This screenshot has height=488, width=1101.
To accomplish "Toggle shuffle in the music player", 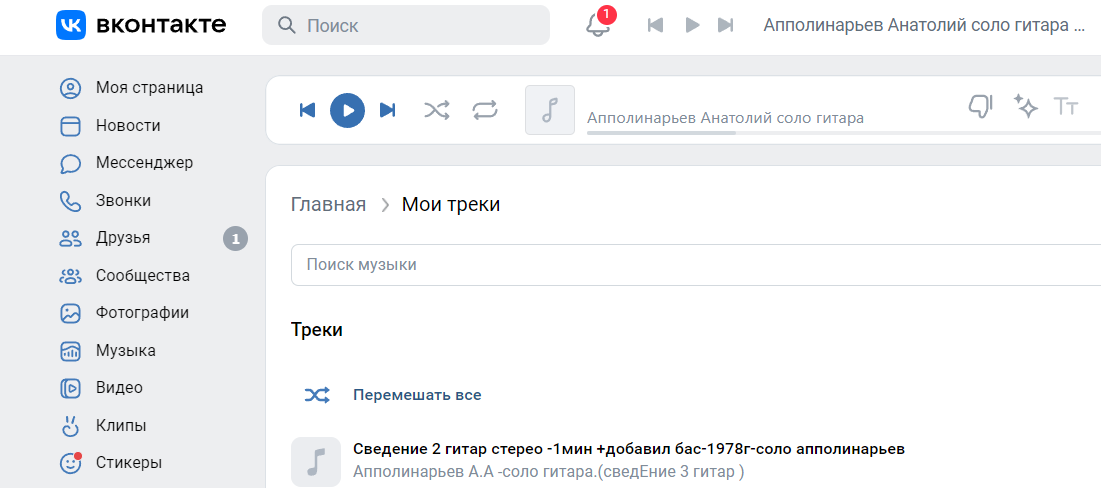I will coord(437,110).
